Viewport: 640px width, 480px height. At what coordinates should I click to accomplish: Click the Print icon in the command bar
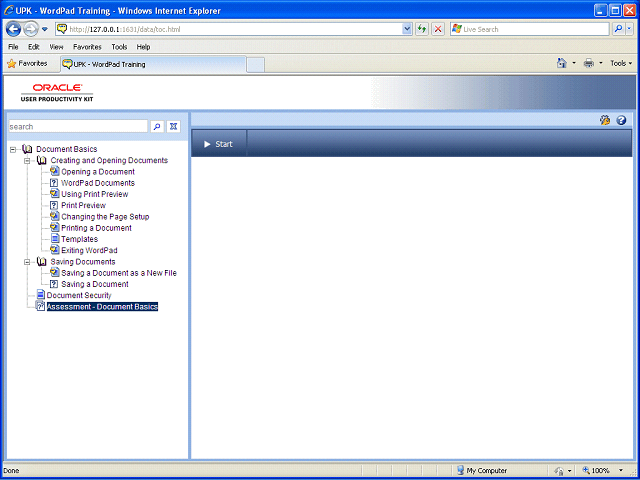(589, 63)
